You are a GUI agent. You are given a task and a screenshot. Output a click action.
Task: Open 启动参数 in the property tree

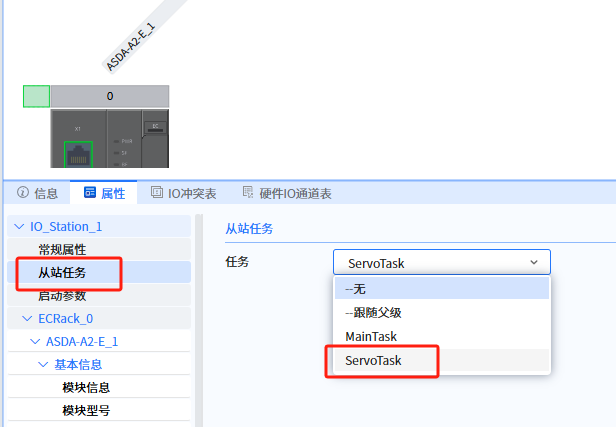[62, 295]
